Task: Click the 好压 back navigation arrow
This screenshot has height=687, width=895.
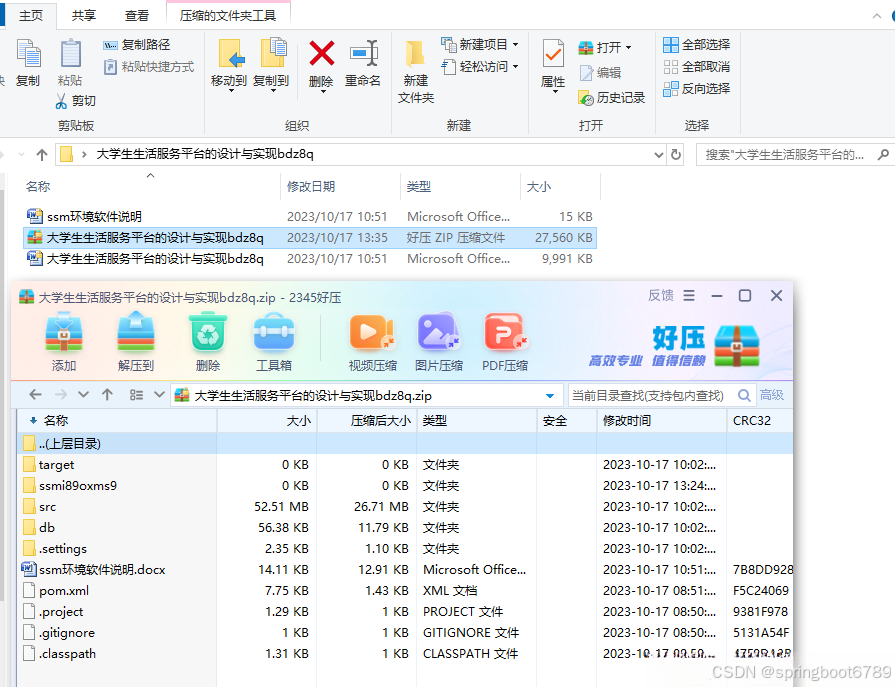Action: coord(36,395)
